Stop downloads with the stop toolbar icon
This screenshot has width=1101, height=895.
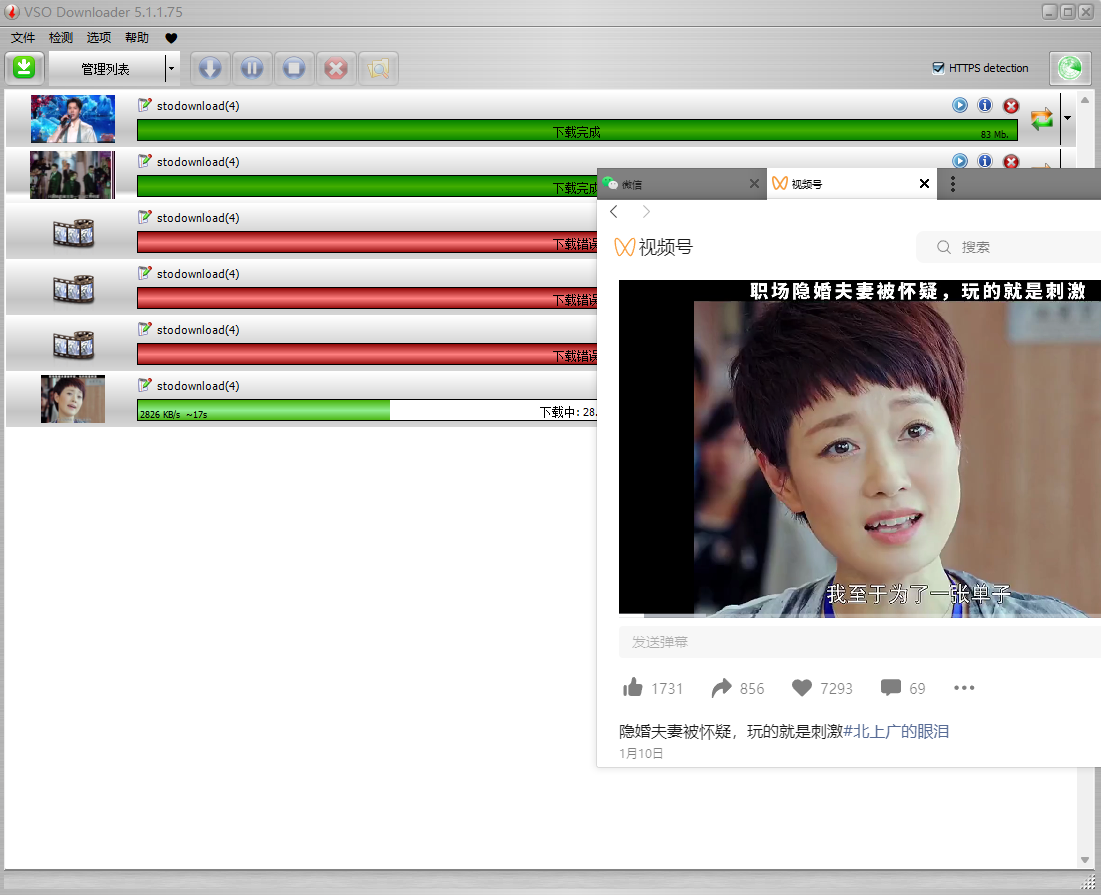[x=294, y=68]
